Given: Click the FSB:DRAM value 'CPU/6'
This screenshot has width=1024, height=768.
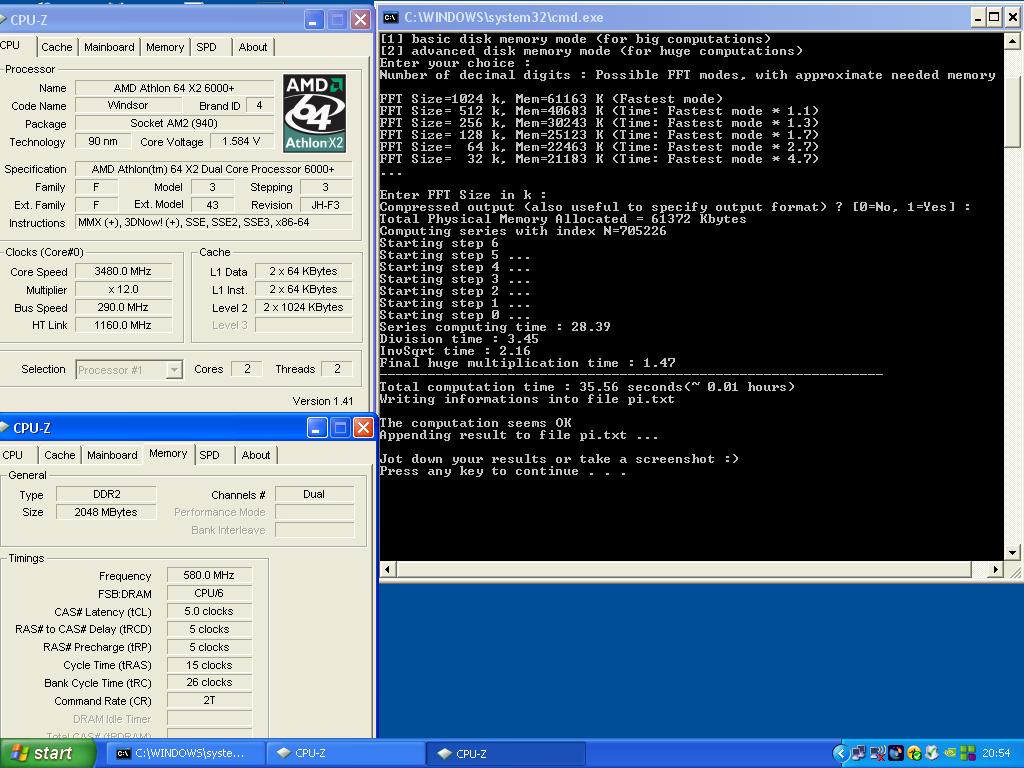Looking at the screenshot, I should point(209,593).
